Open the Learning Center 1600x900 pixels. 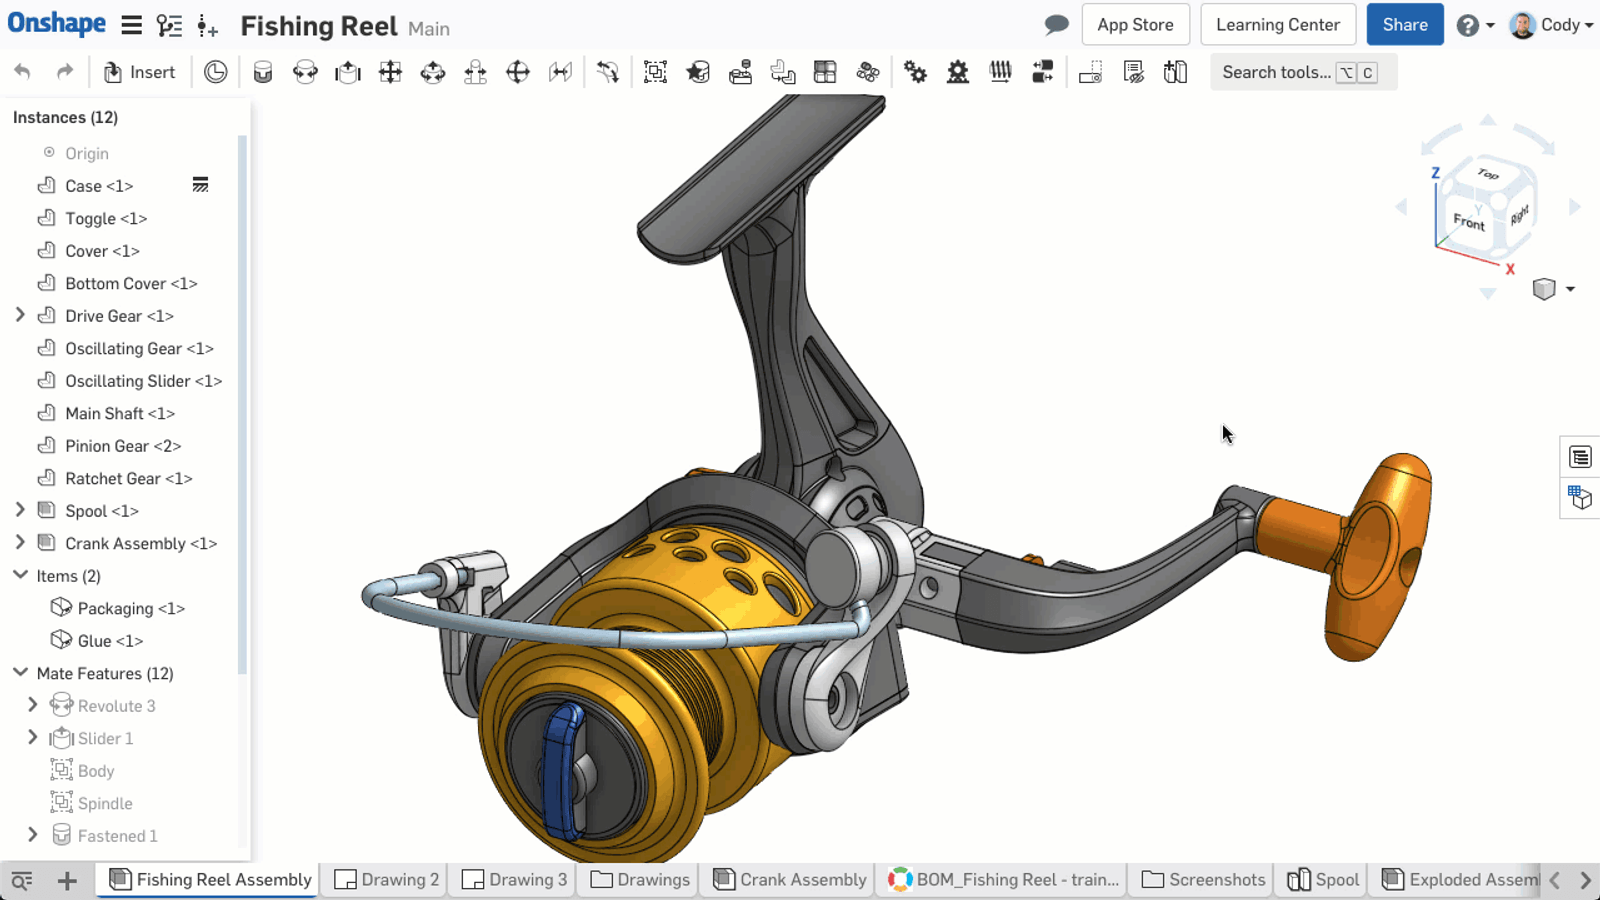click(1277, 25)
